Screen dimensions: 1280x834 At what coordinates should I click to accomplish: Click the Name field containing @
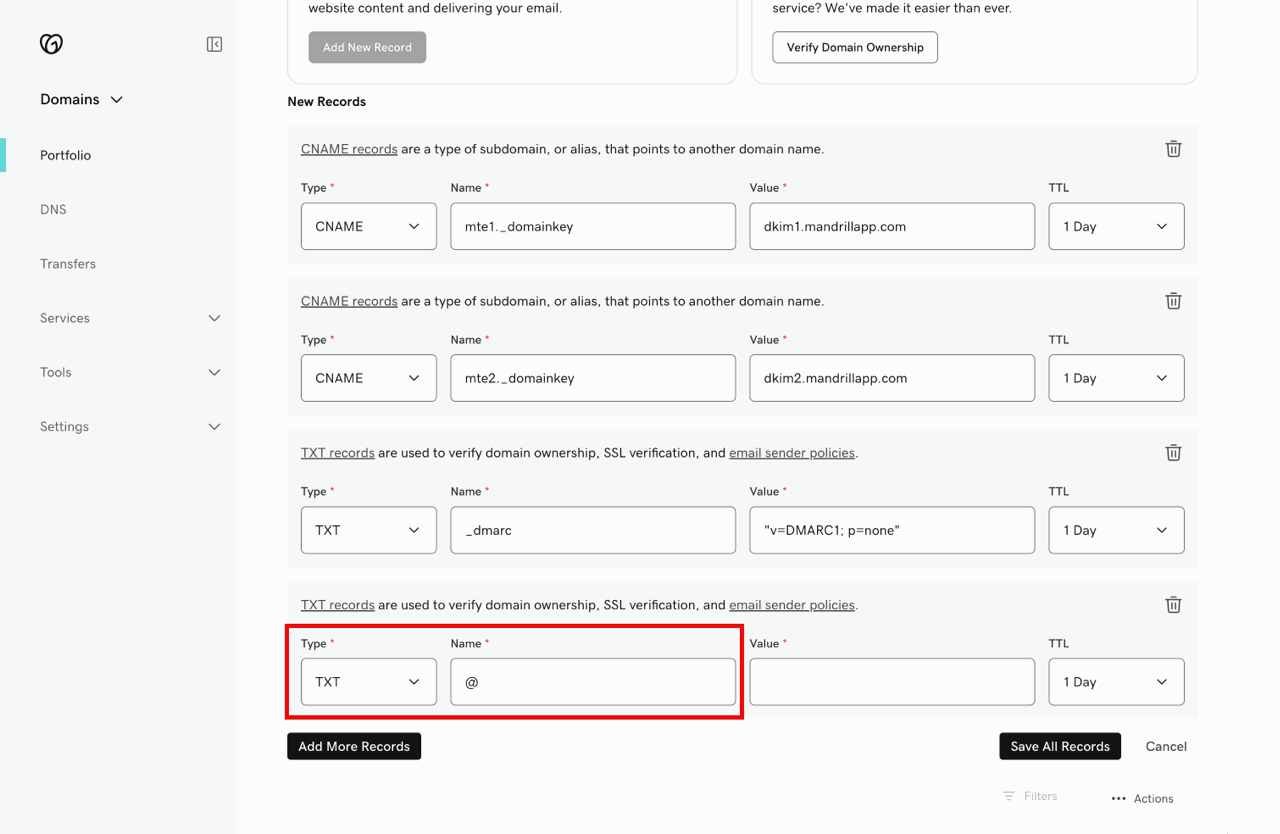pyautogui.click(x=592, y=681)
